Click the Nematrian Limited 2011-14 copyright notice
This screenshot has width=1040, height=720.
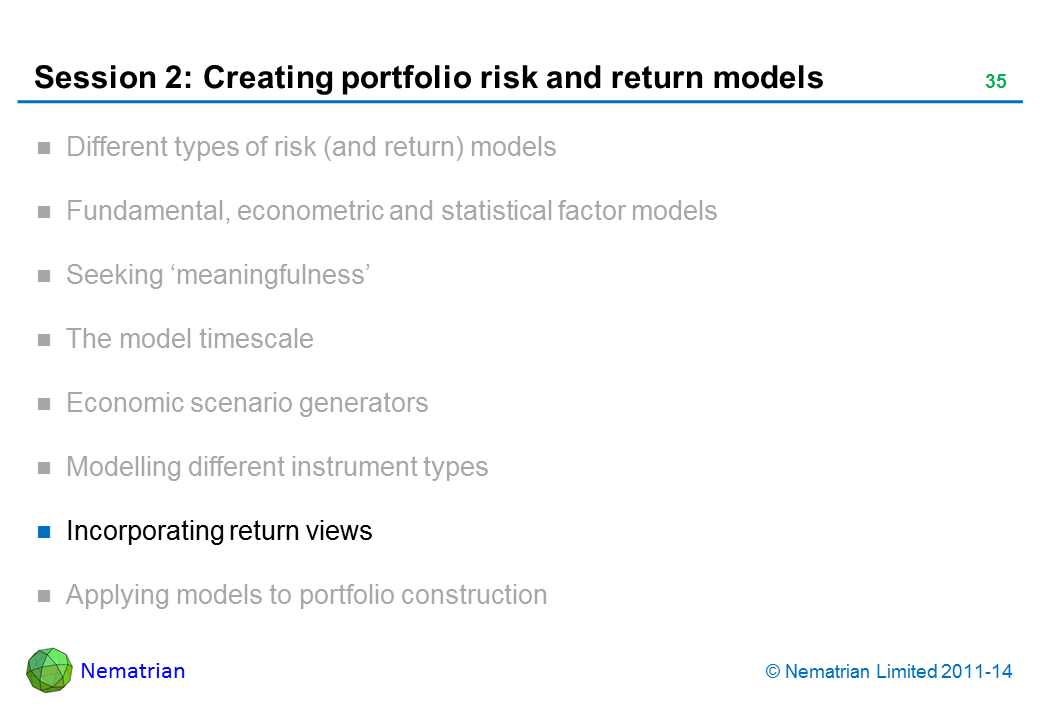889,672
